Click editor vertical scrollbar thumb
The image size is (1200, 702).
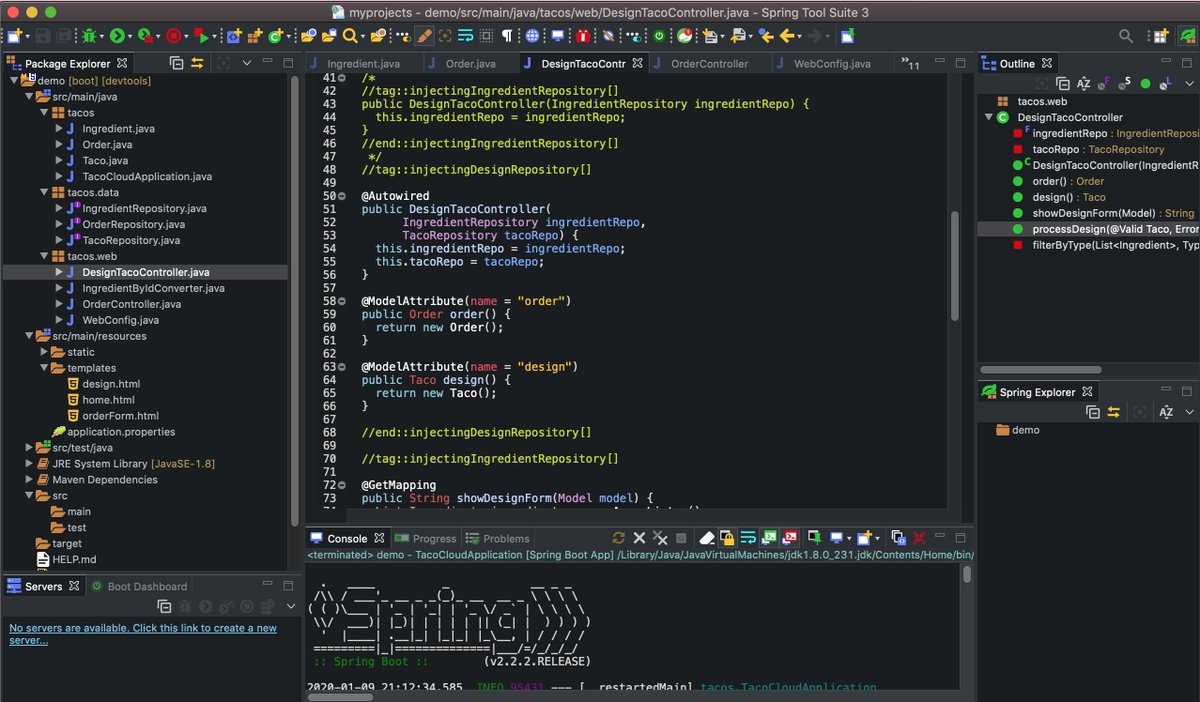click(x=955, y=265)
